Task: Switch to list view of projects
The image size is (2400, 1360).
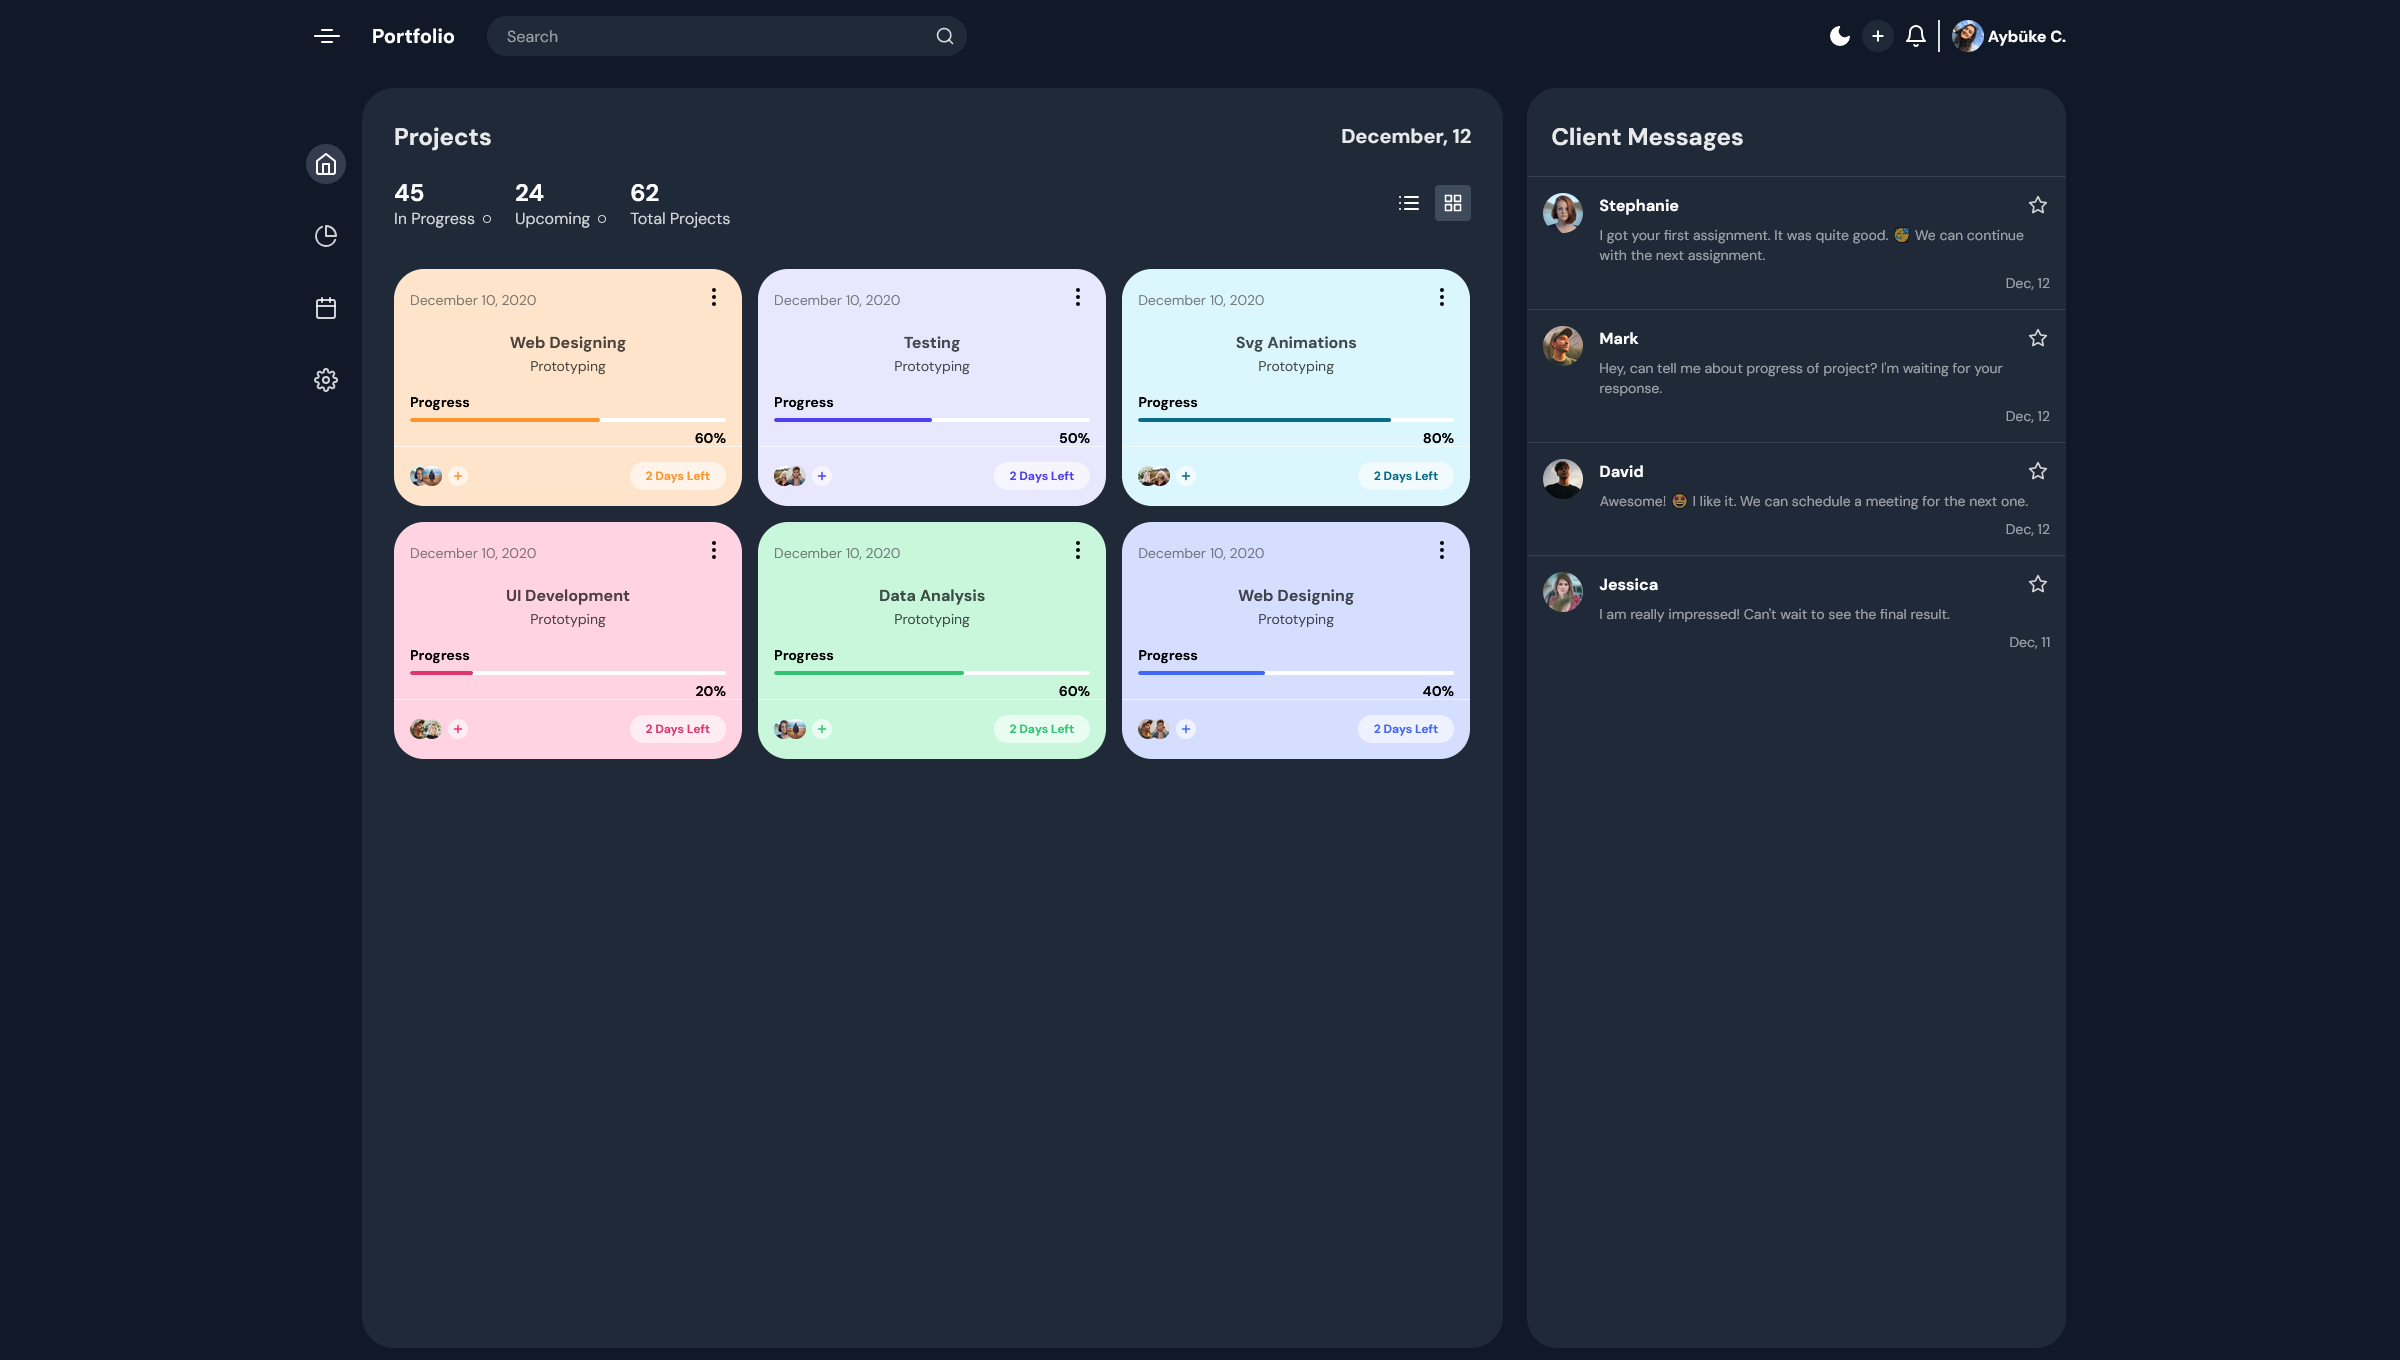Action: click(1408, 202)
